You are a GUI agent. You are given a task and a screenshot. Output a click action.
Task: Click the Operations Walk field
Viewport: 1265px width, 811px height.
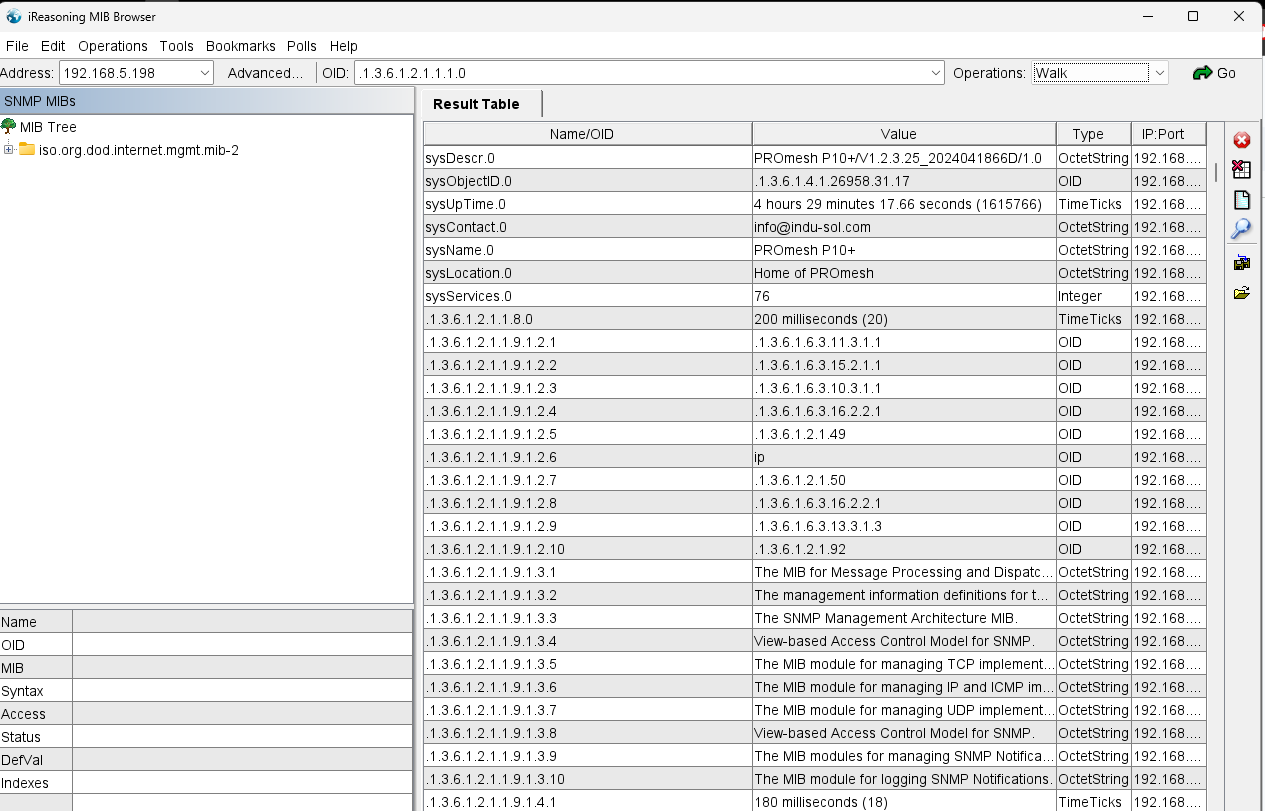1091,73
